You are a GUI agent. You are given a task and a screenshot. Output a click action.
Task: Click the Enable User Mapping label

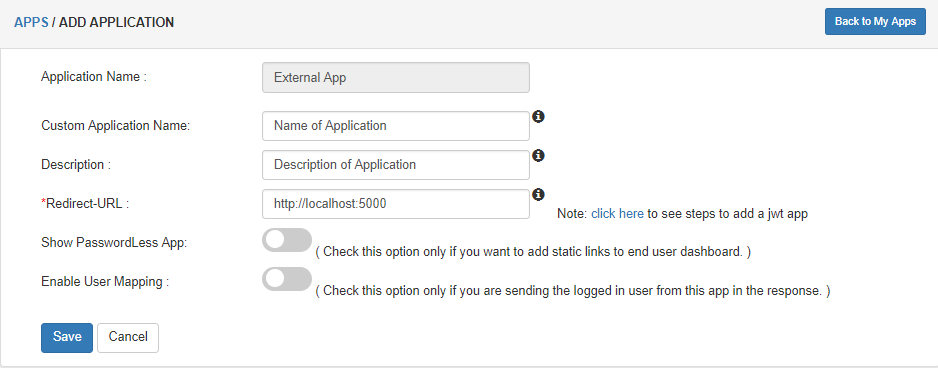pos(105,281)
